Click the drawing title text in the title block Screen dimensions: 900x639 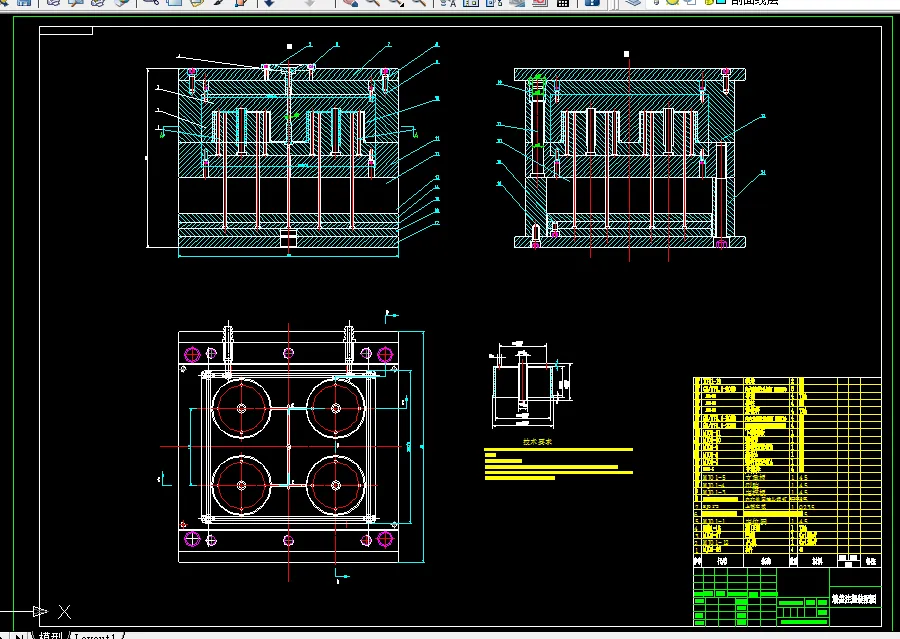[855, 599]
